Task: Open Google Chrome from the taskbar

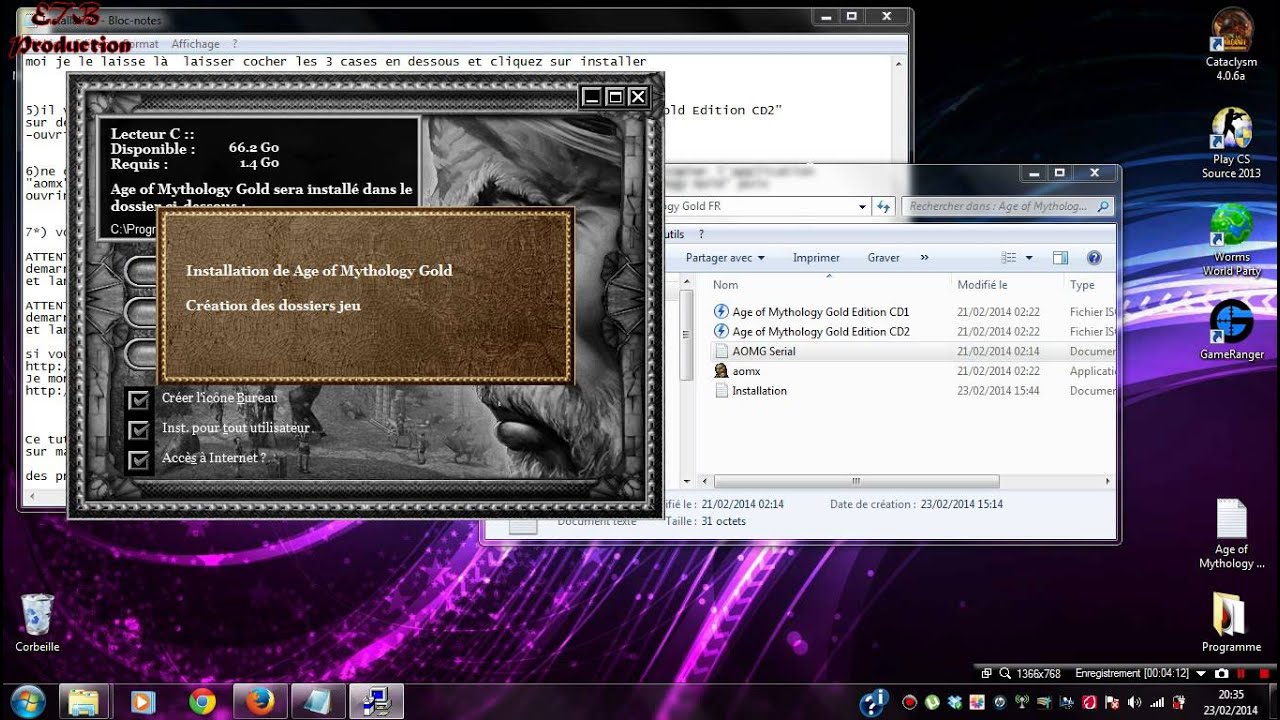Action: click(202, 701)
